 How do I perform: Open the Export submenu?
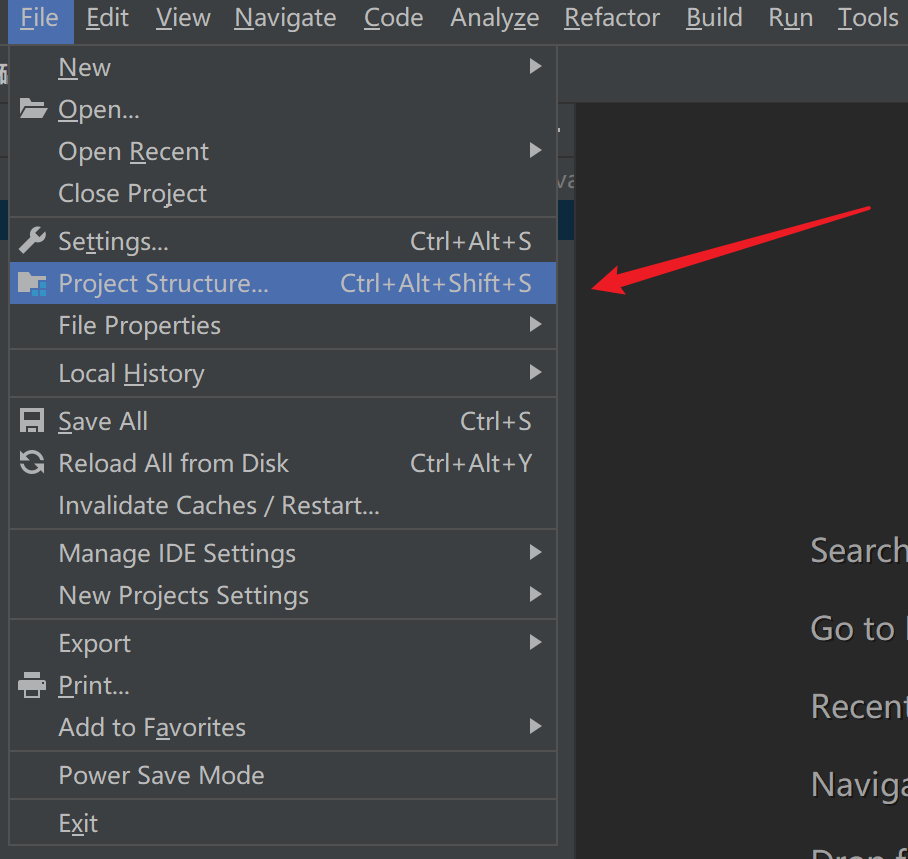coord(95,643)
